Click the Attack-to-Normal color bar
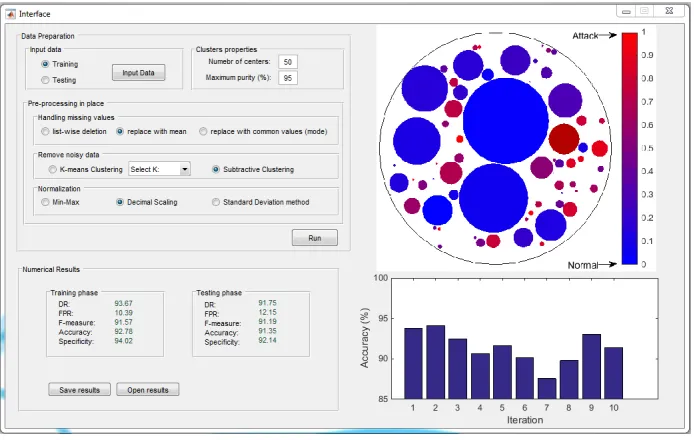The image size is (694, 440). [629, 148]
